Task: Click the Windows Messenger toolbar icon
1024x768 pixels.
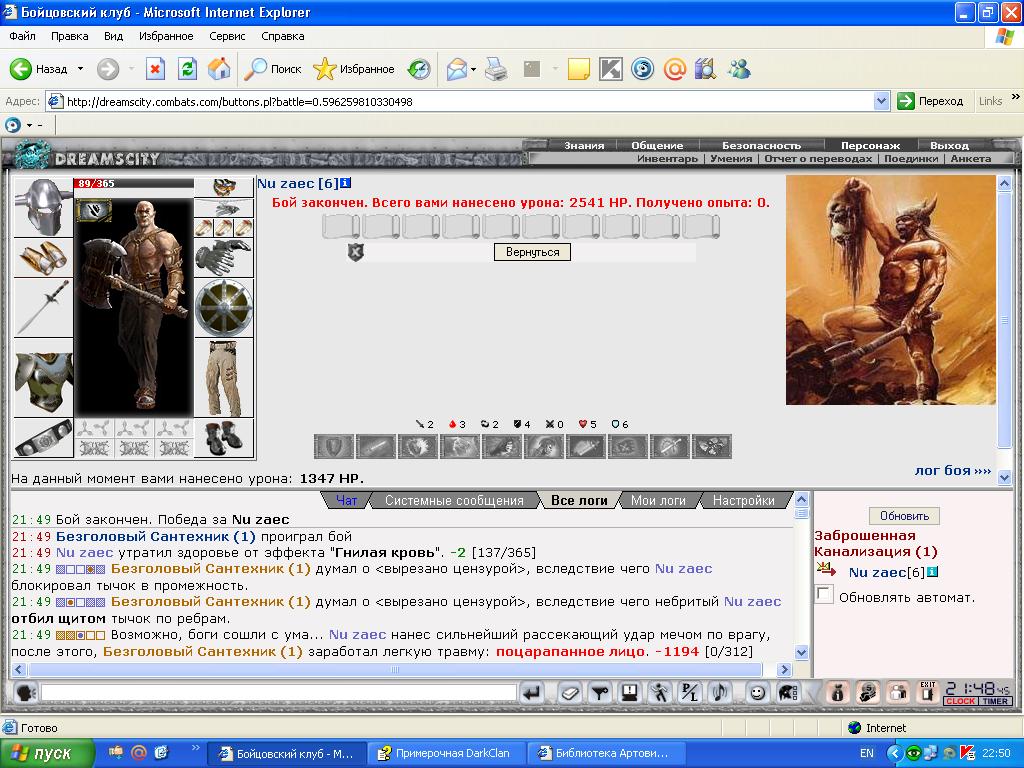Action: click(x=739, y=69)
